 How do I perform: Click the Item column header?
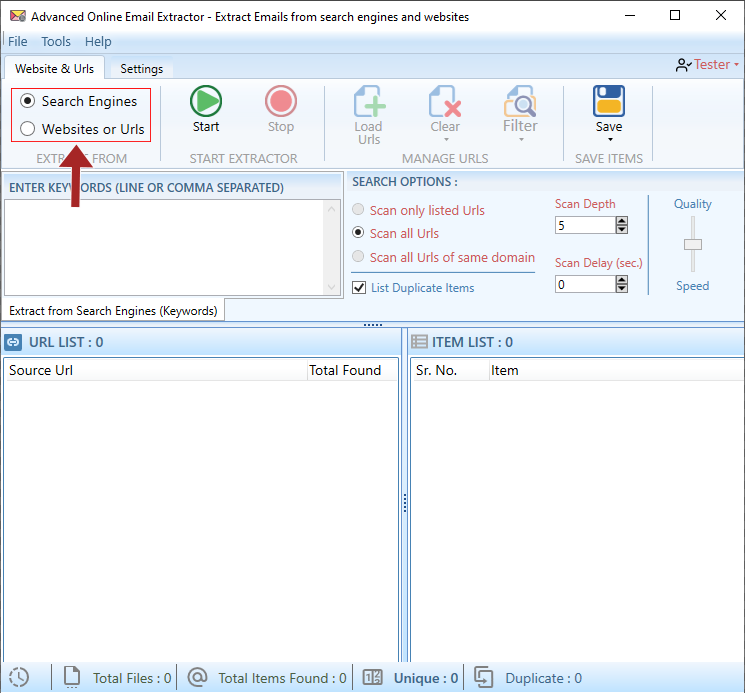[616, 370]
